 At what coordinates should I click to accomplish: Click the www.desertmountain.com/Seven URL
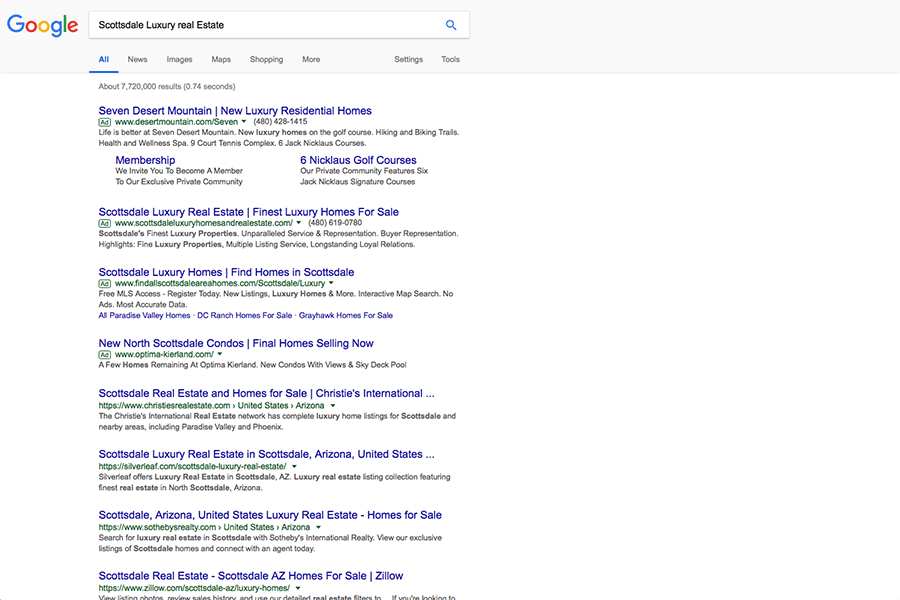coord(176,122)
